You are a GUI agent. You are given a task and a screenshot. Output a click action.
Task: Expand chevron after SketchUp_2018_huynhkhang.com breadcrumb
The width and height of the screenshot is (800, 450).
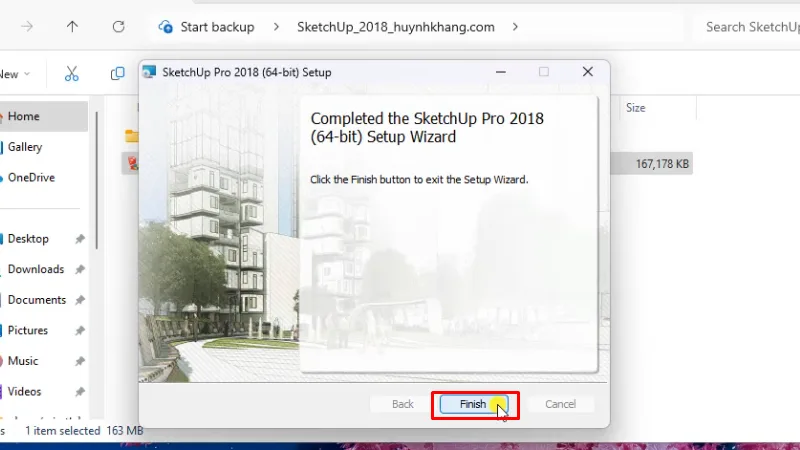pos(515,27)
